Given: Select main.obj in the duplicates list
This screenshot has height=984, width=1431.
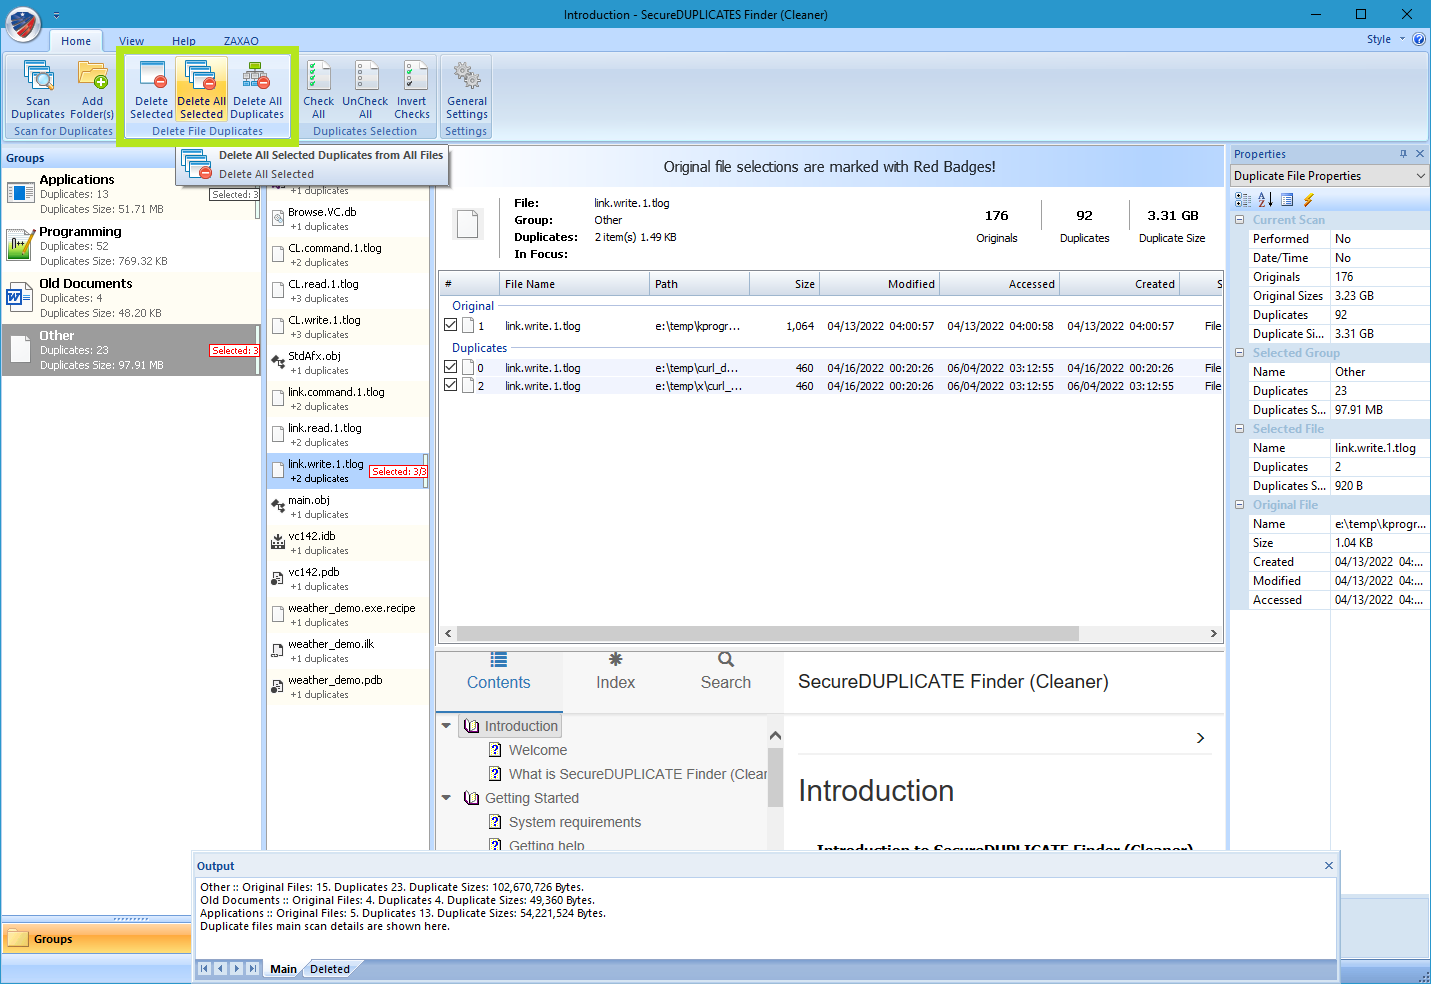Looking at the screenshot, I should pos(347,507).
